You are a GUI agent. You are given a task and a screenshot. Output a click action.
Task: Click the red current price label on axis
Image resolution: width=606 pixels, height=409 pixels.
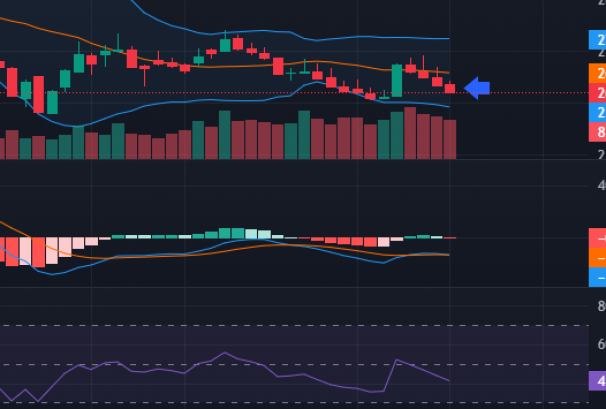(598, 93)
